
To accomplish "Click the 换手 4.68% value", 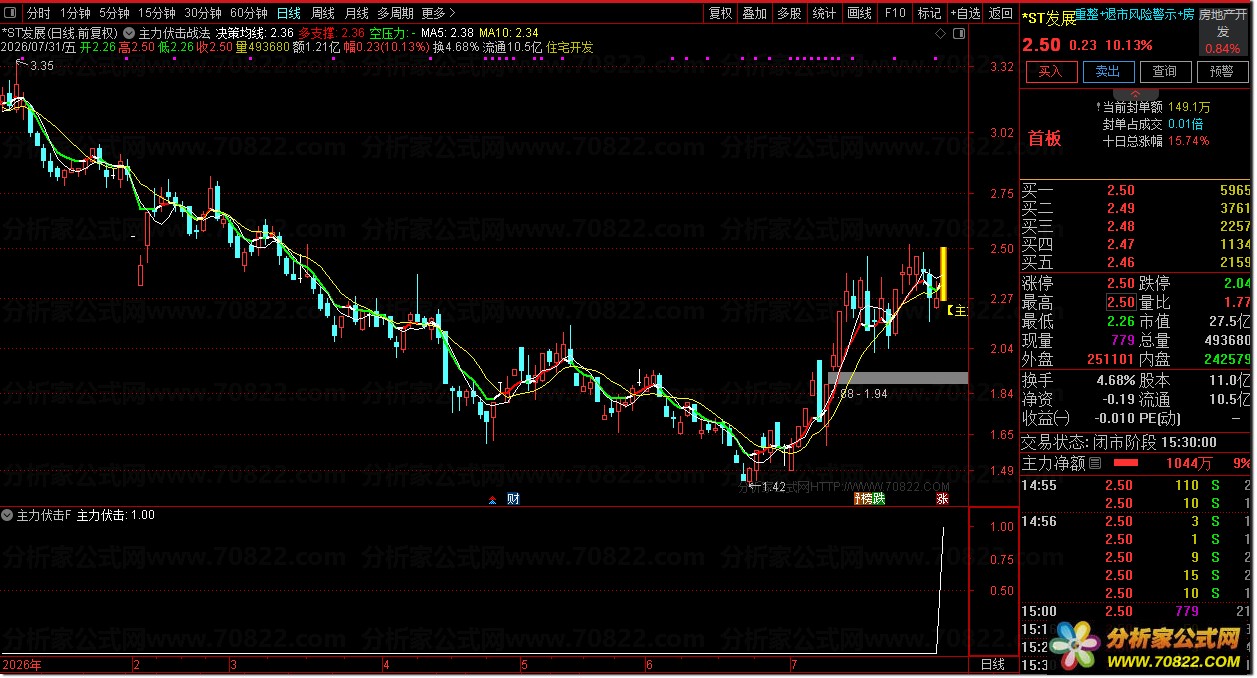I will click(x=1114, y=380).
